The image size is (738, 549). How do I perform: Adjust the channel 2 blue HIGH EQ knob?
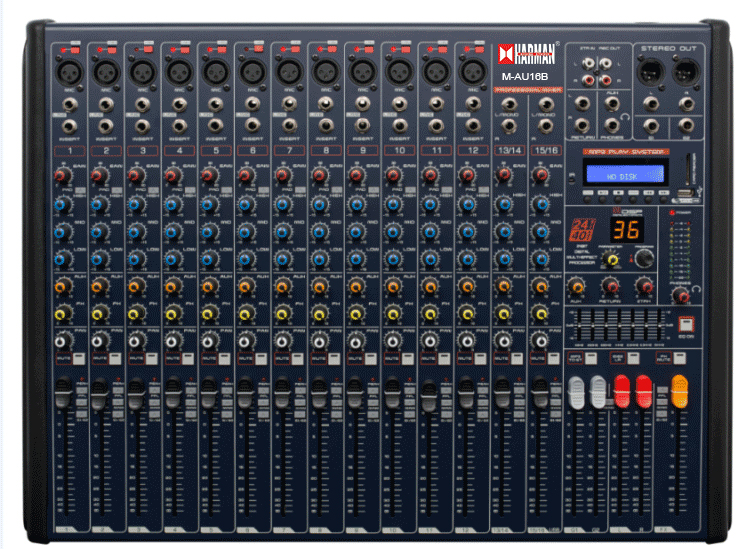click(98, 204)
